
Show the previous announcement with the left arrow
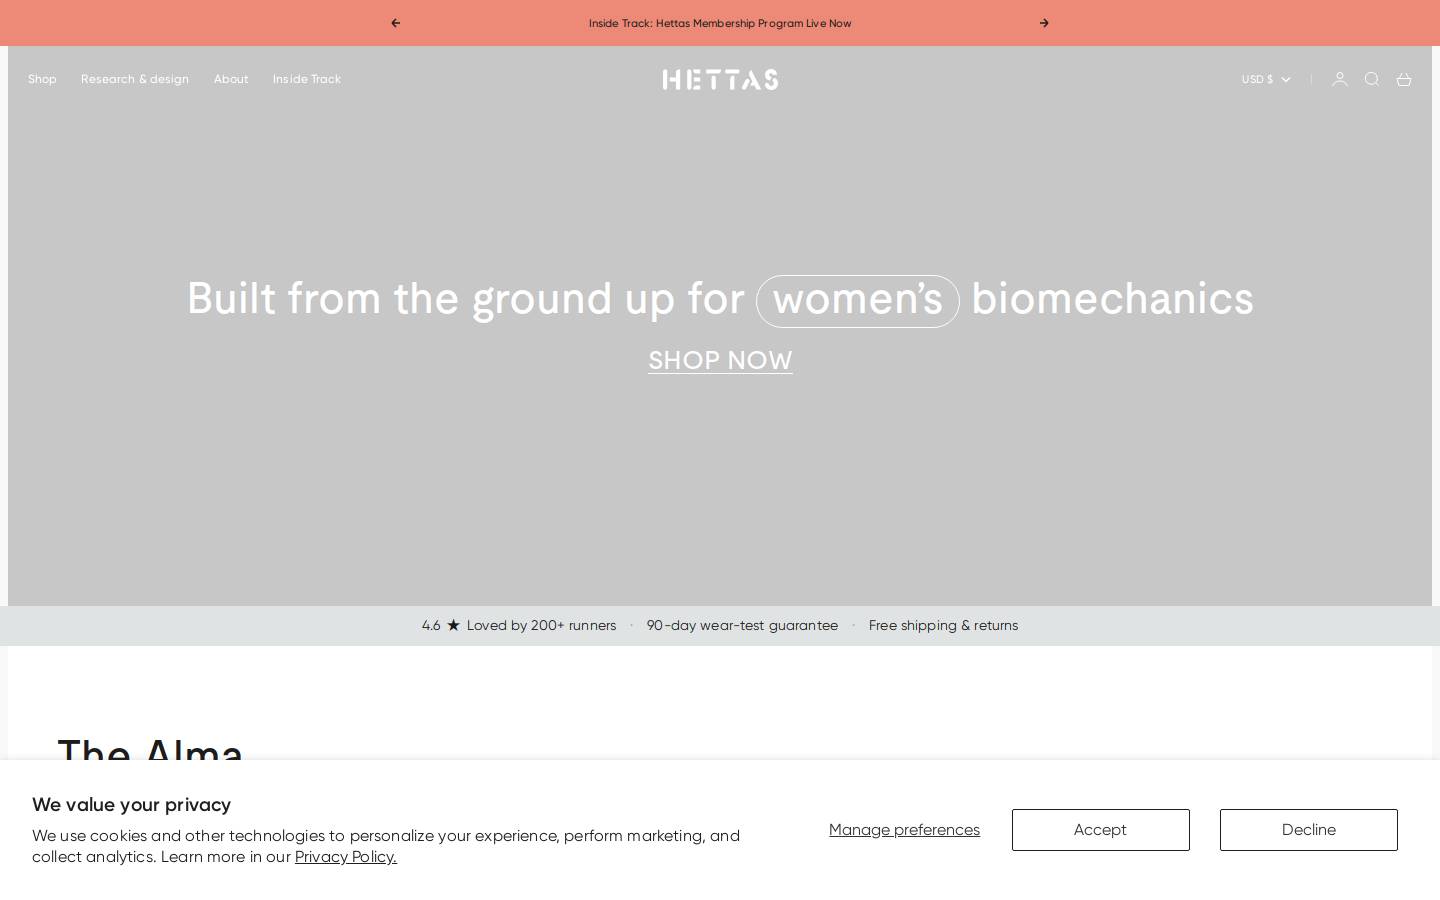tap(396, 23)
